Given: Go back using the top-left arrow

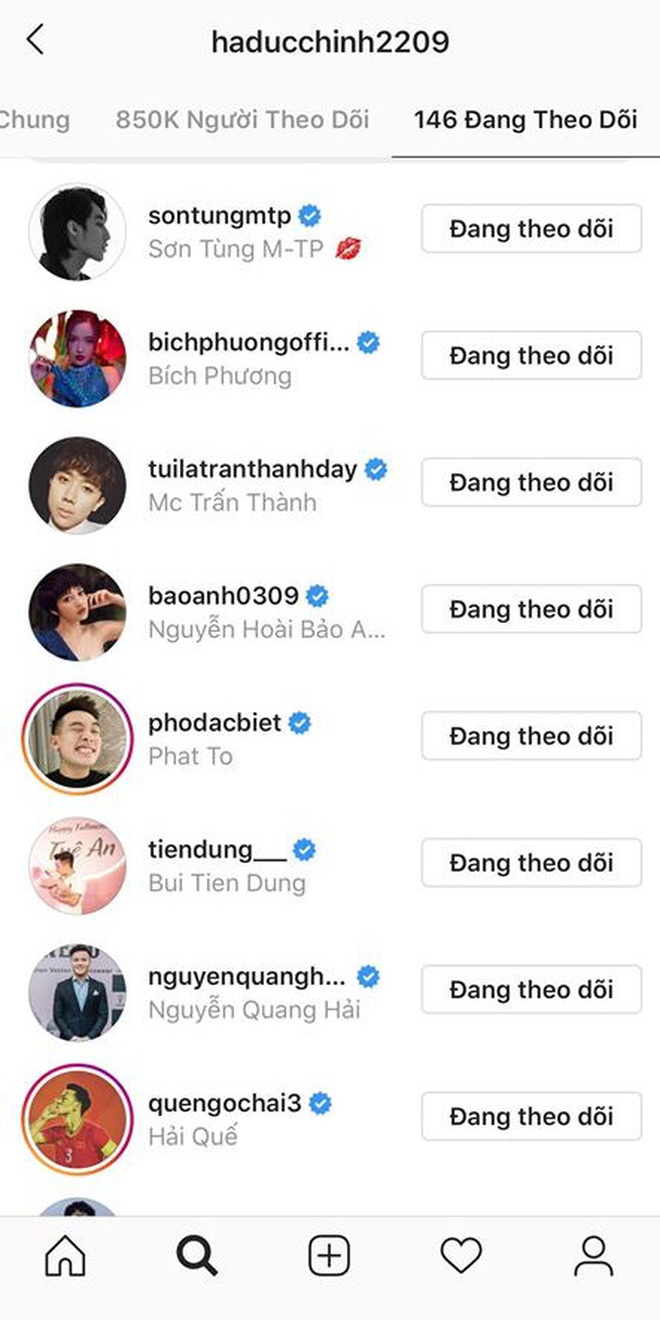Looking at the screenshot, I should 36,40.
